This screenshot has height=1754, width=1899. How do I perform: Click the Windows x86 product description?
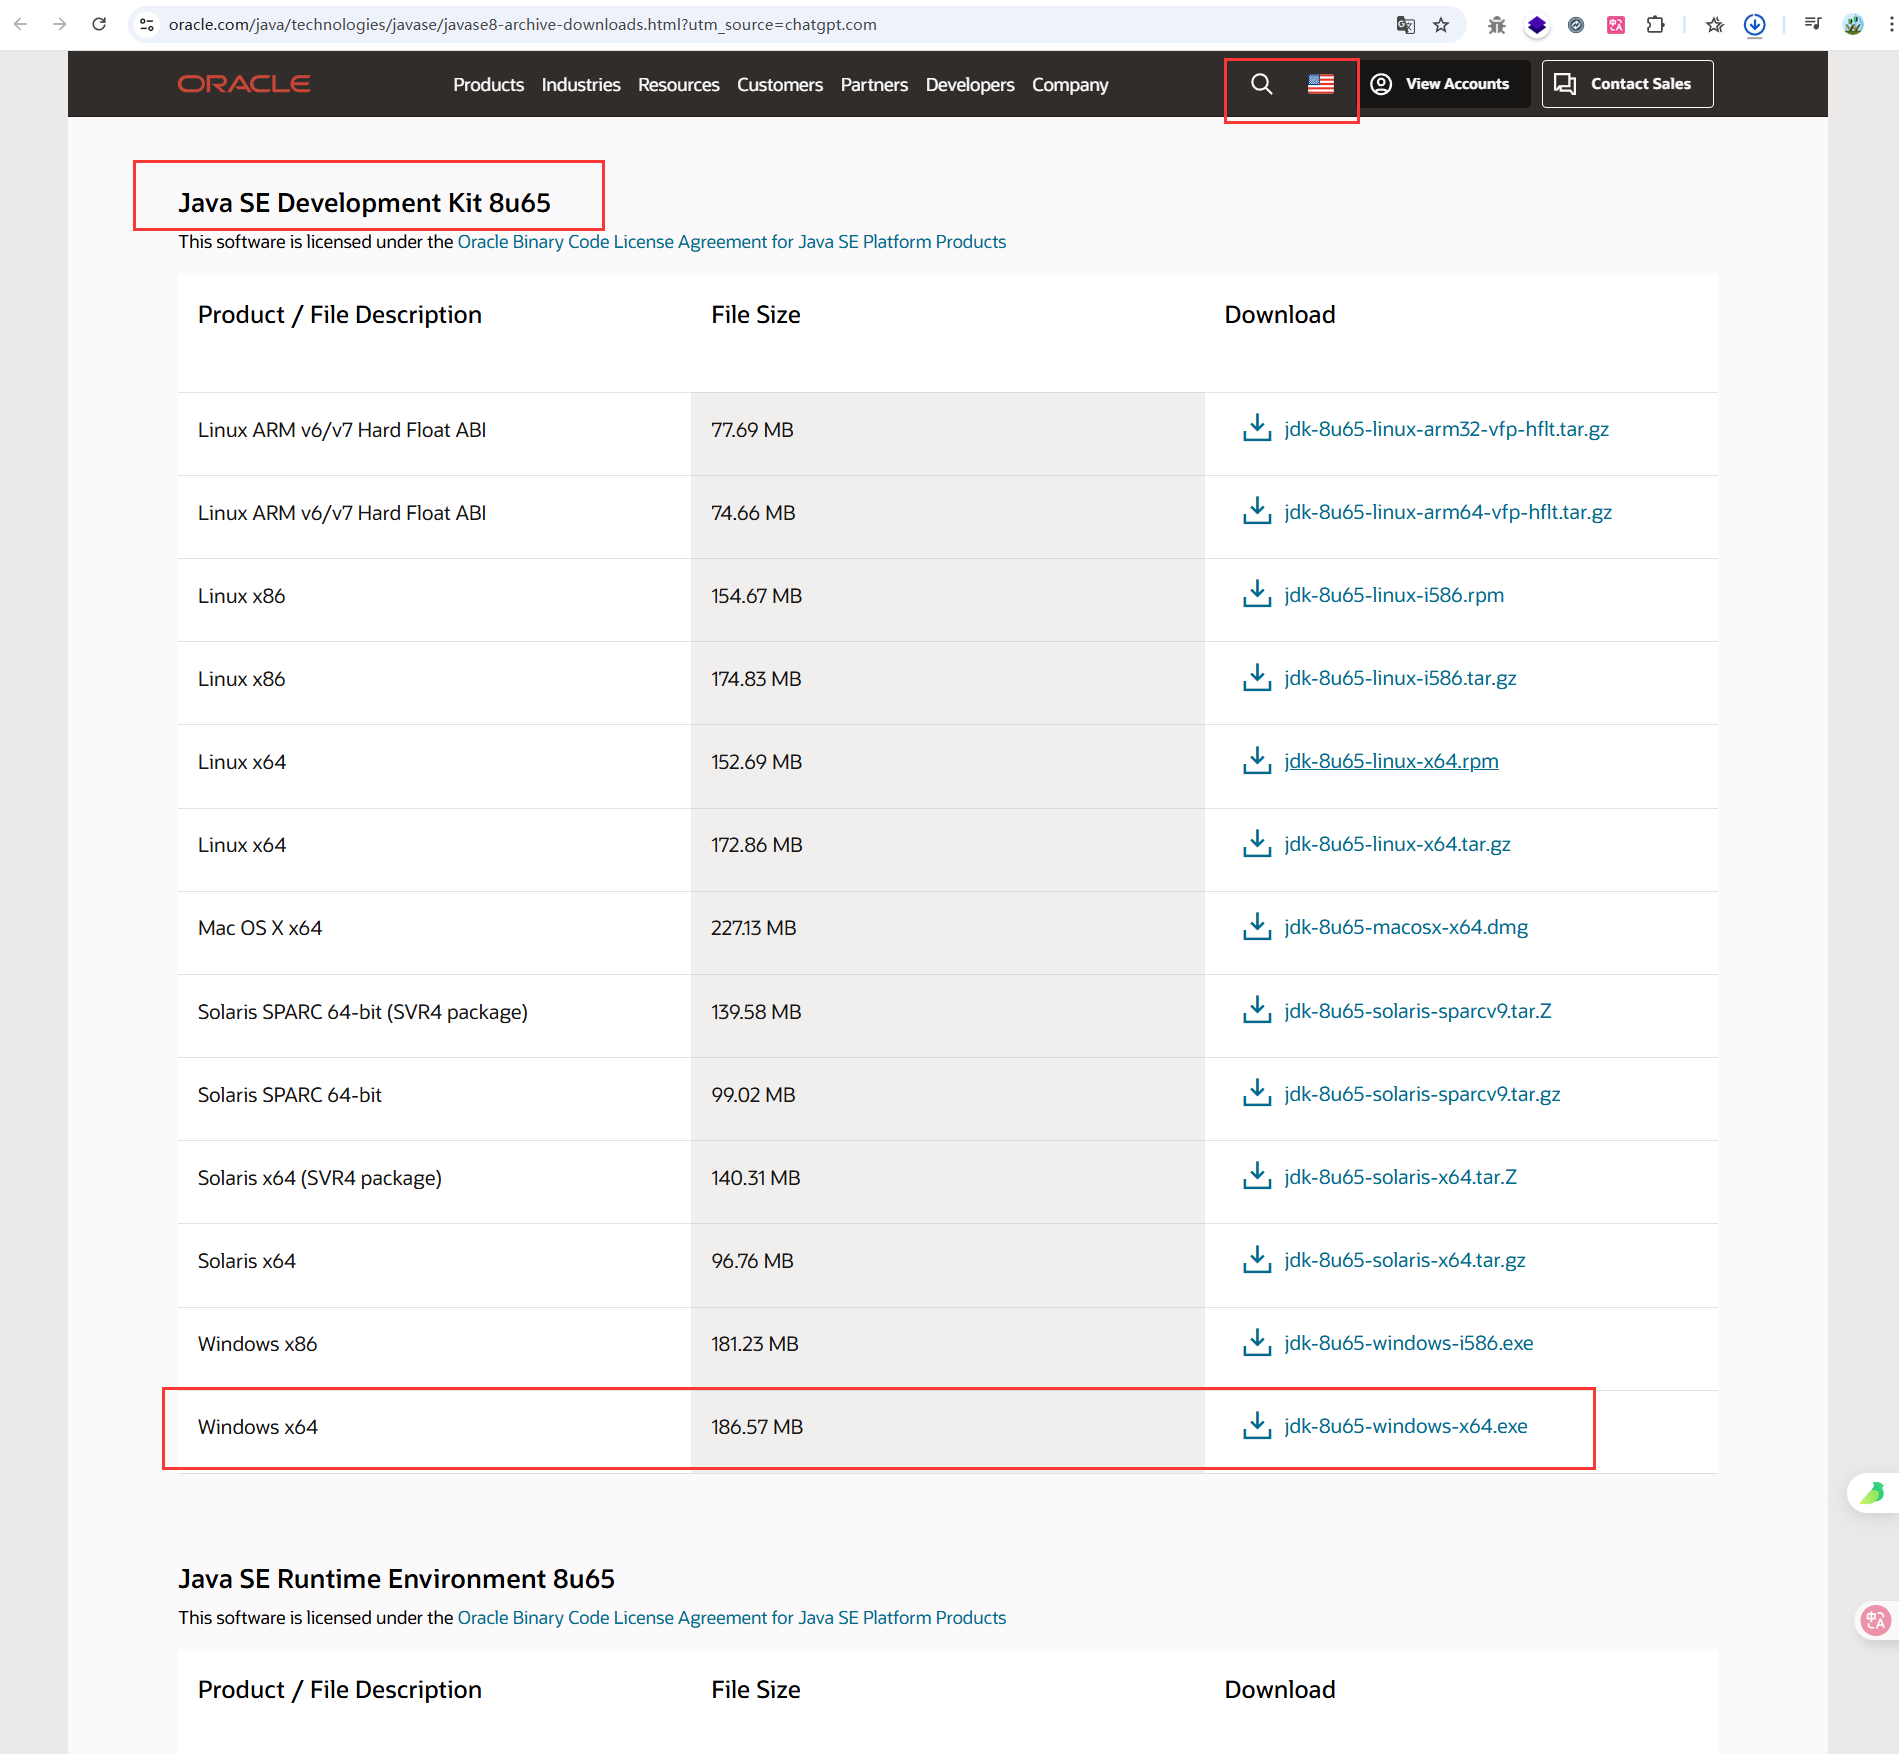pyautogui.click(x=257, y=1344)
